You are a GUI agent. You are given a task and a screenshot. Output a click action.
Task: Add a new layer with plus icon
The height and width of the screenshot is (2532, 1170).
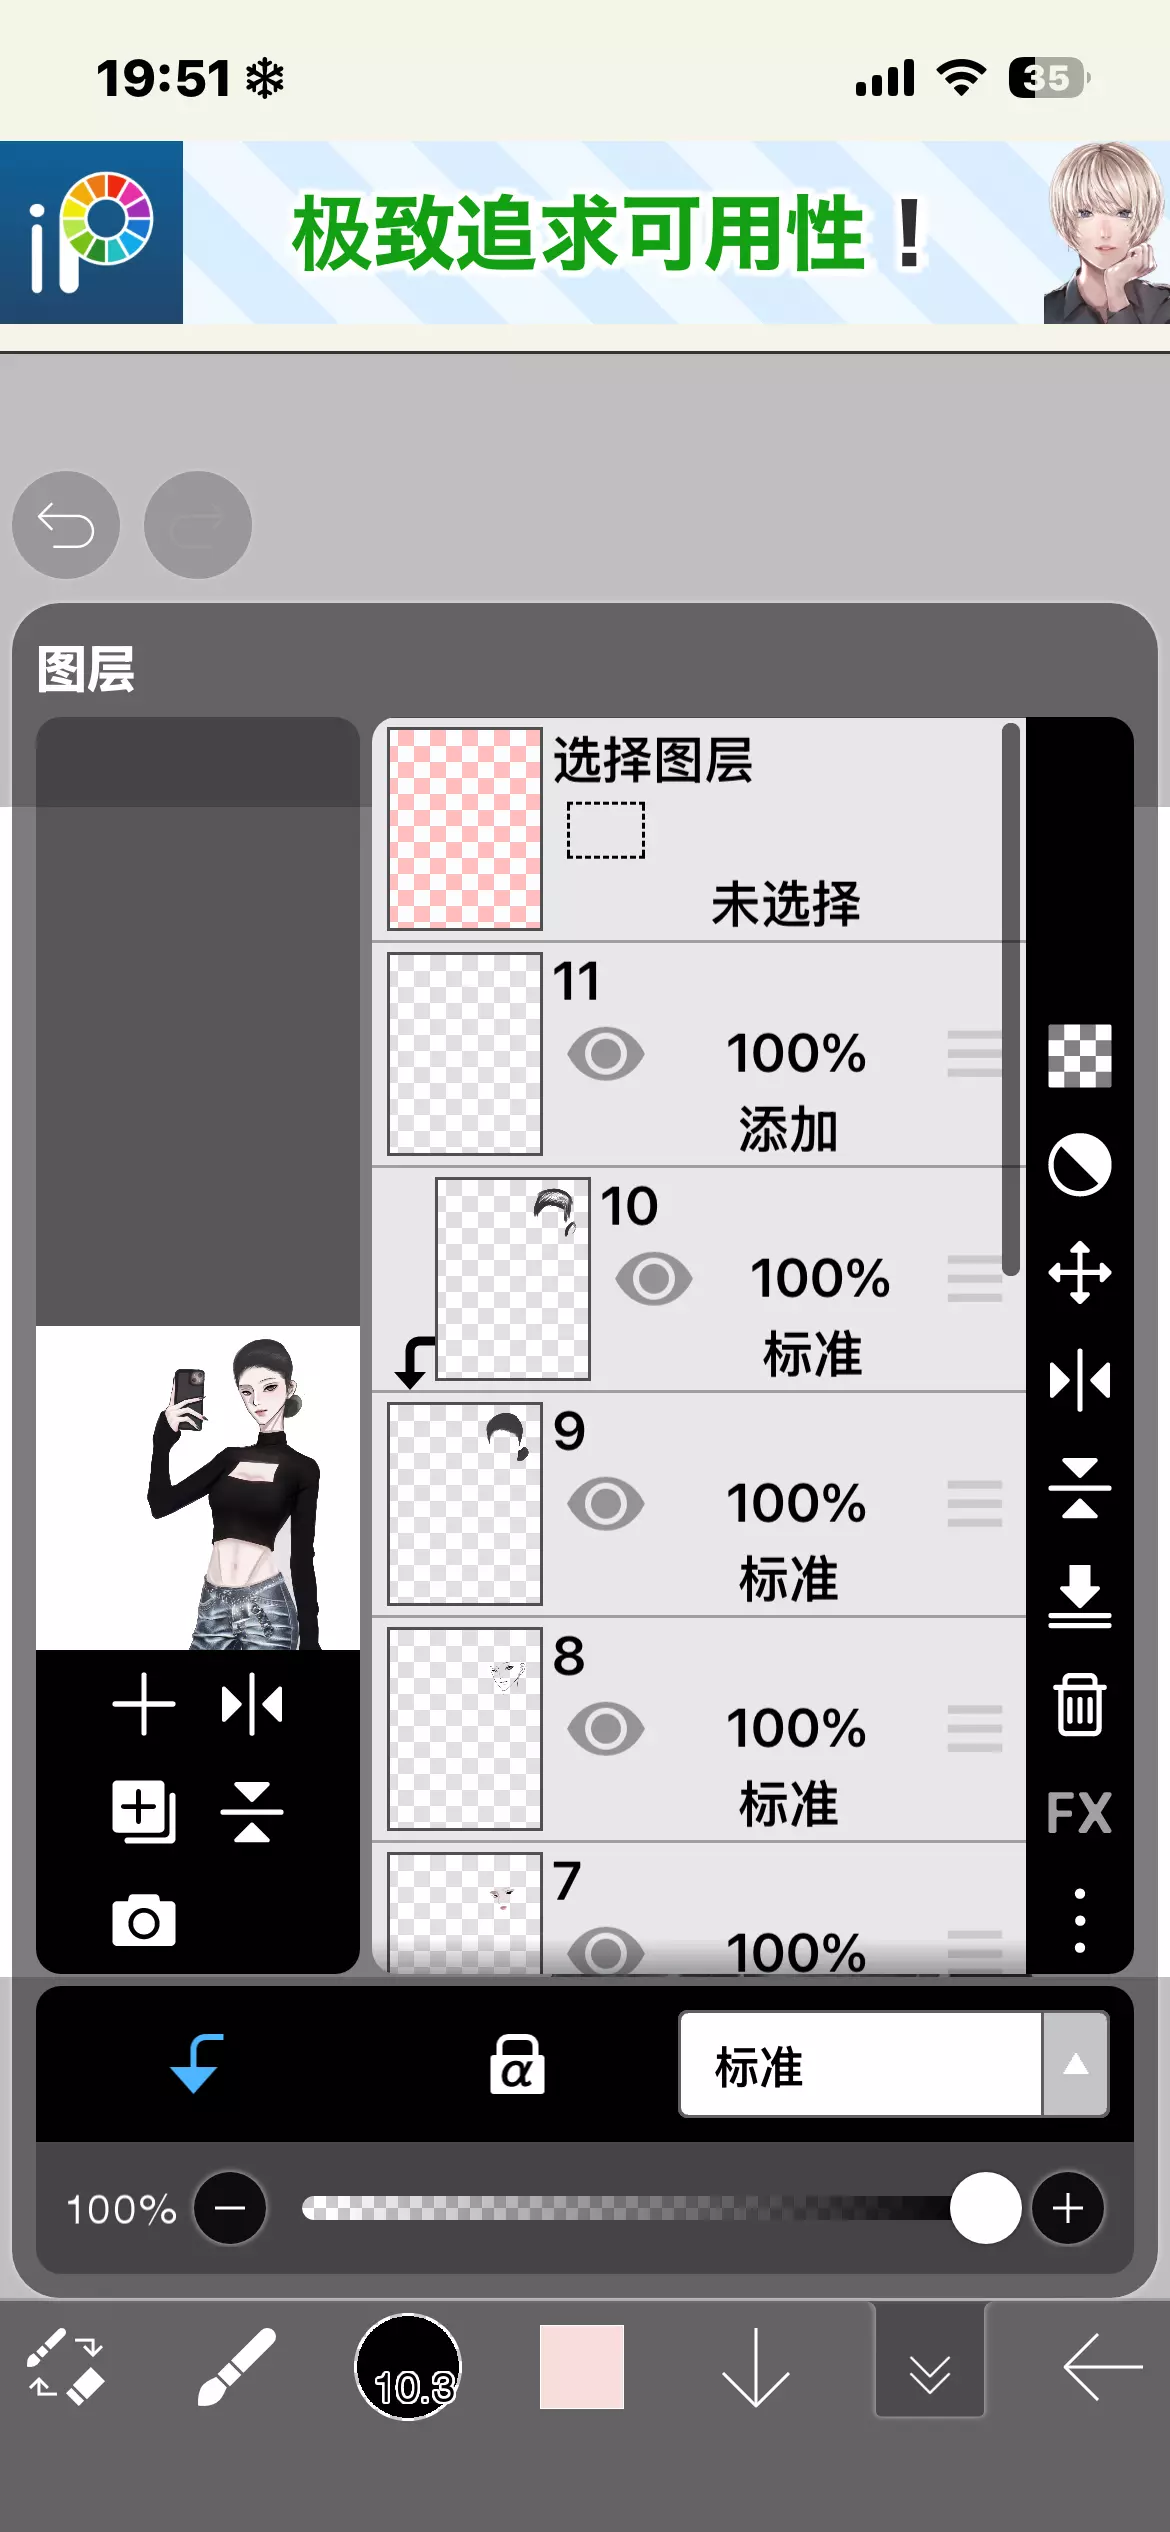click(x=144, y=1704)
